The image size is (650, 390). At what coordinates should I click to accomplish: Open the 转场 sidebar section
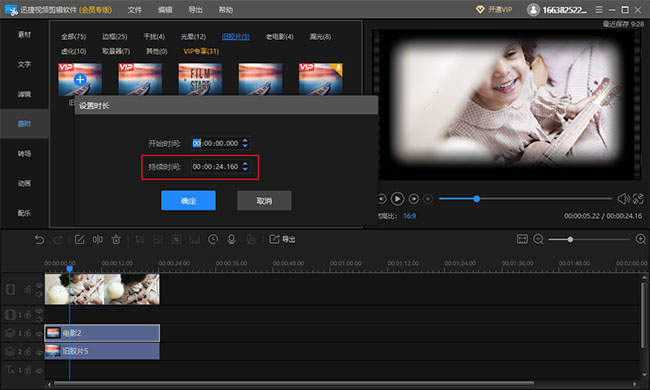24,154
